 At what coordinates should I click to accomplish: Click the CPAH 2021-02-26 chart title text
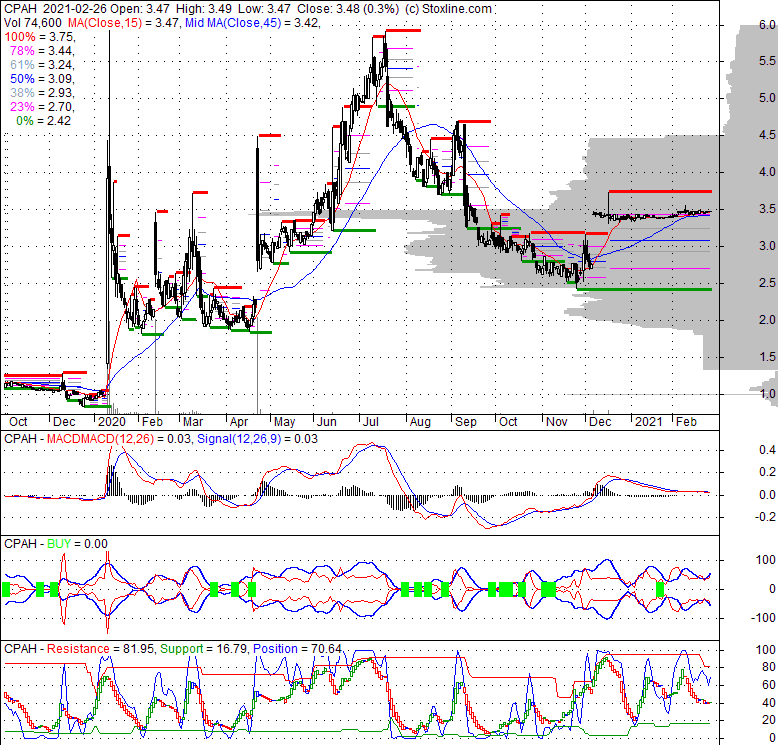55,9
